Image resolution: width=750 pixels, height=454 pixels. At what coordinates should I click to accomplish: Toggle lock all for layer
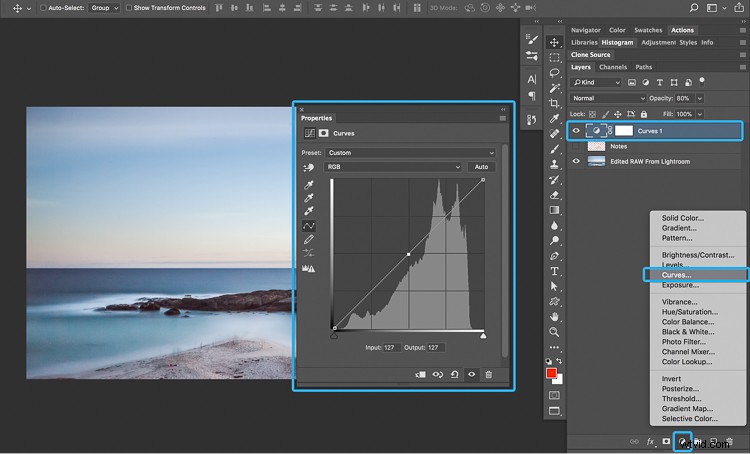[644, 114]
